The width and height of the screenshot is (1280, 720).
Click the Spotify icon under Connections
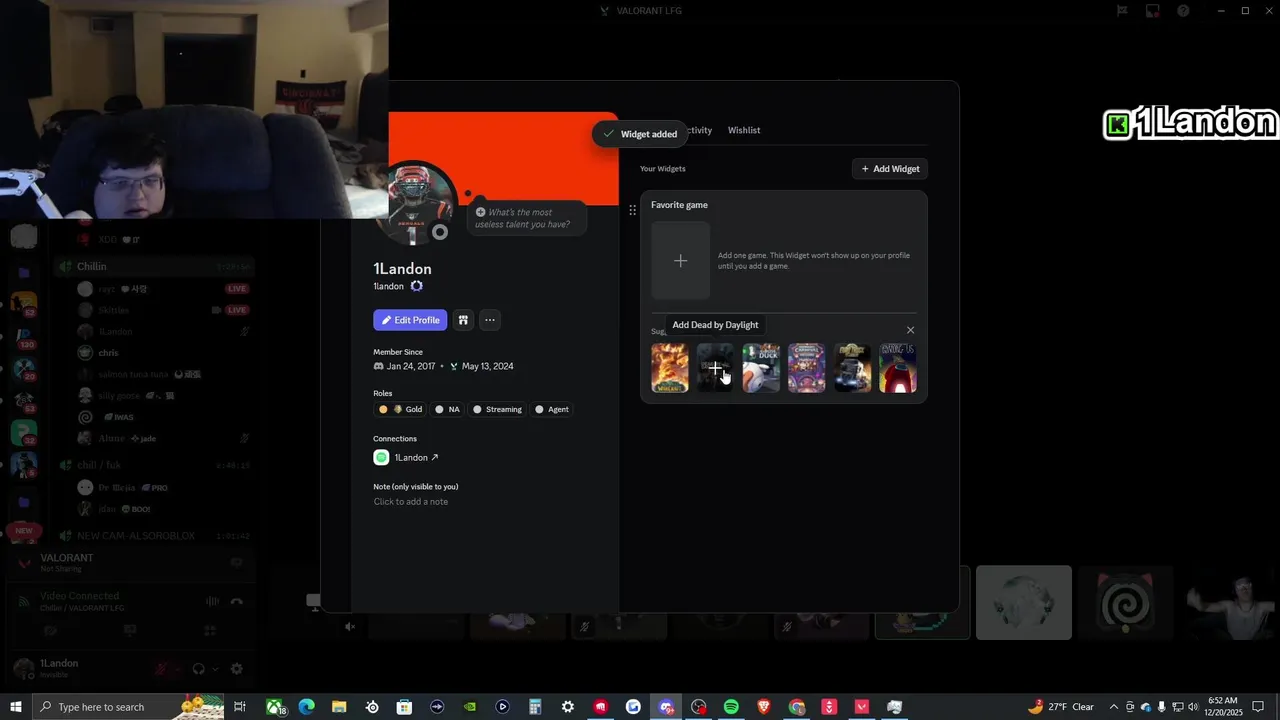point(381,458)
